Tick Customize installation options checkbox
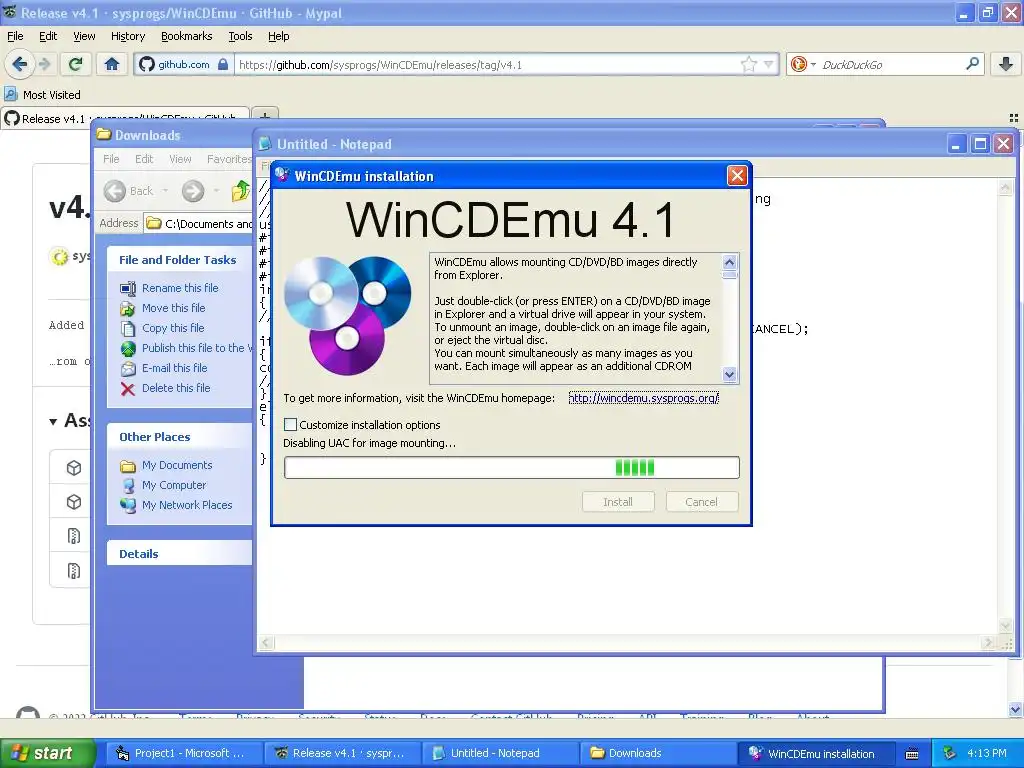 291,424
